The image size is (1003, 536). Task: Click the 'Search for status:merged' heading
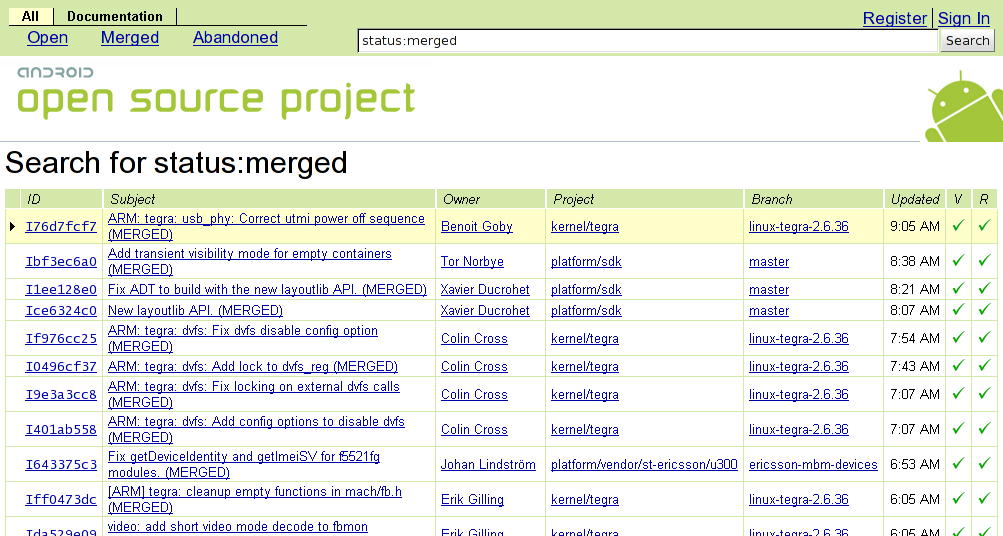click(177, 162)
